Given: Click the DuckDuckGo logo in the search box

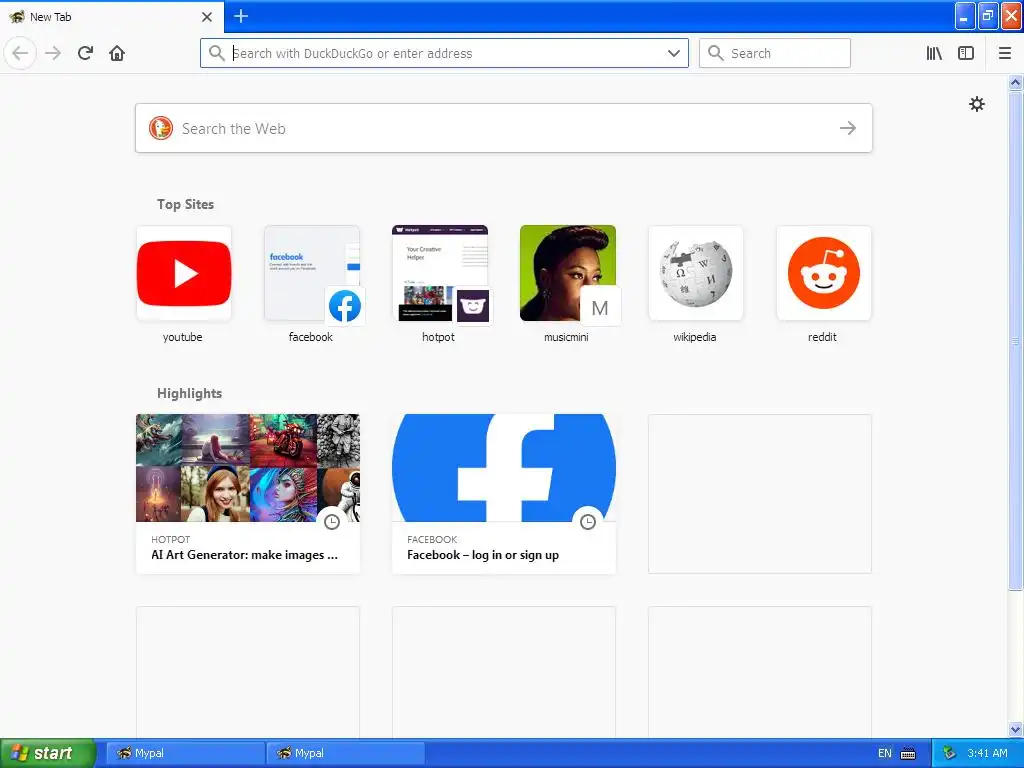Looking at the screenshot, I should 161,128.
